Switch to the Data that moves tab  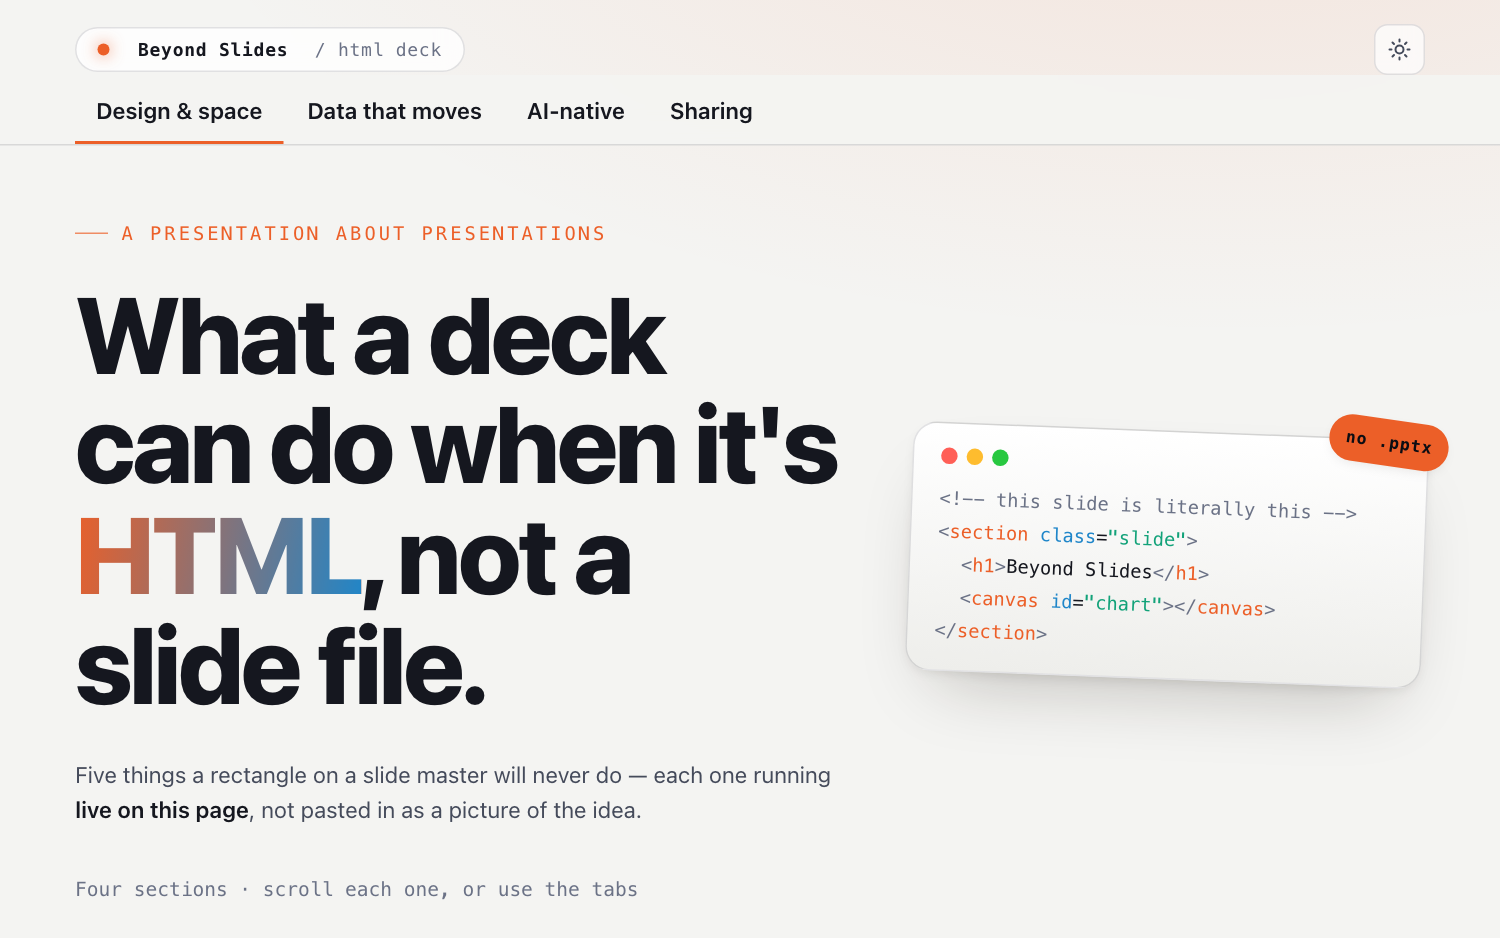pyautogui.click(x=394, y=111)
